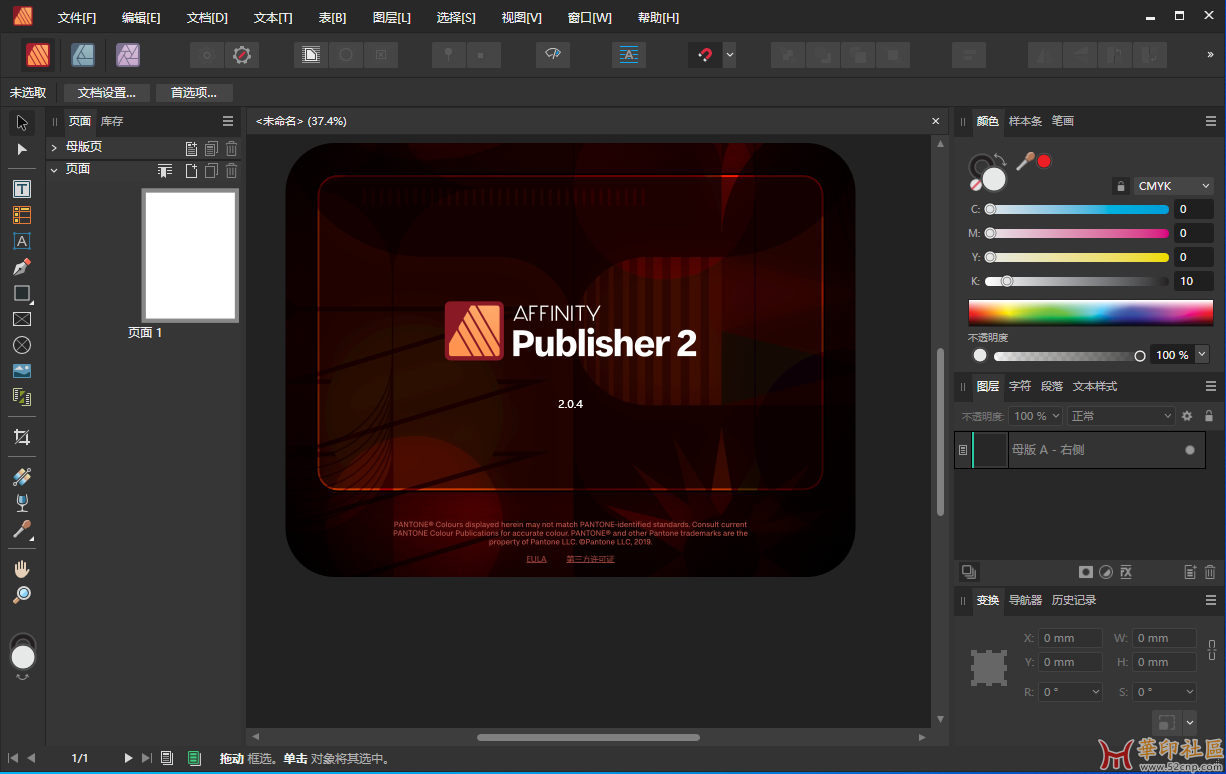The image size is (1226, 774).
Task: Select the Colour Picker tool in toolbox
Action: (x=22, y=529)
